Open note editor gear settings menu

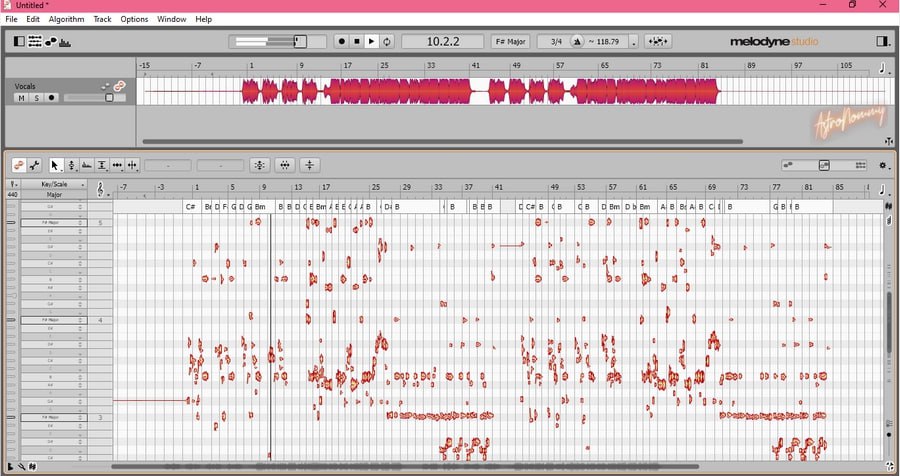pyautogui.click(x=883, y=165)
